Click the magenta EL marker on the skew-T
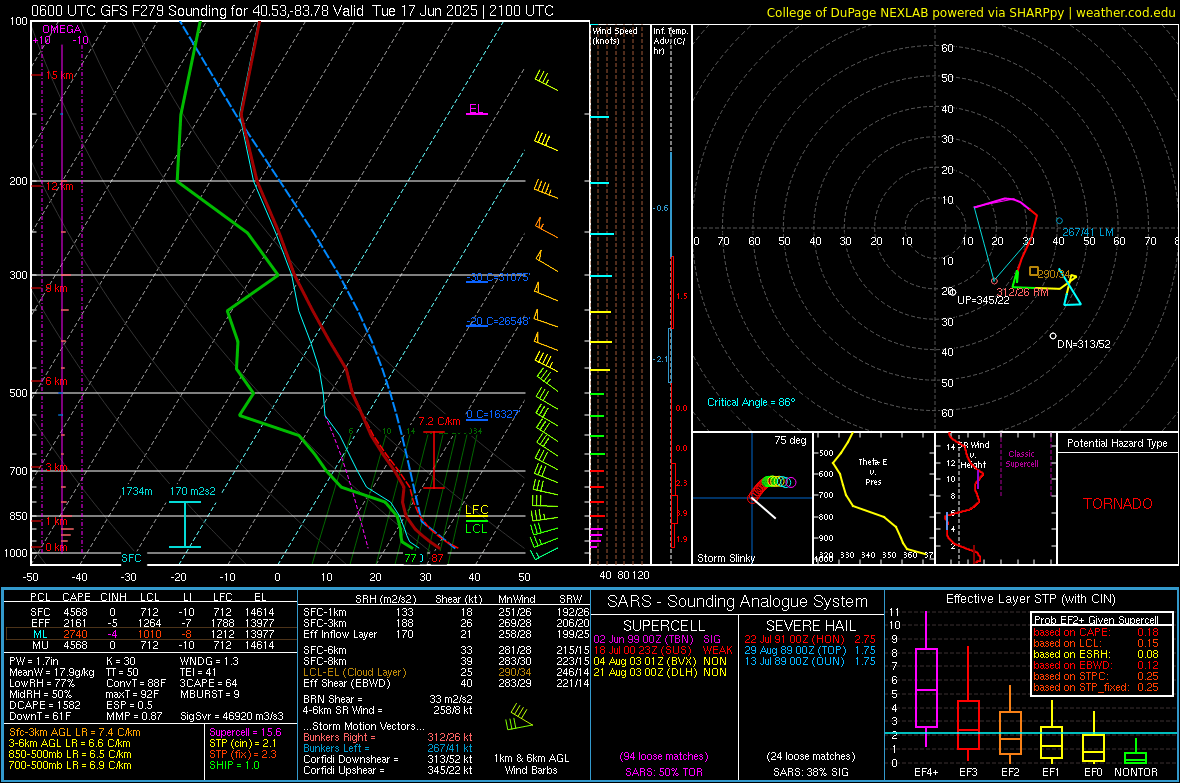Image resolution: width=1180 pixels, height=783 pixels. click(x=476, y=109)
